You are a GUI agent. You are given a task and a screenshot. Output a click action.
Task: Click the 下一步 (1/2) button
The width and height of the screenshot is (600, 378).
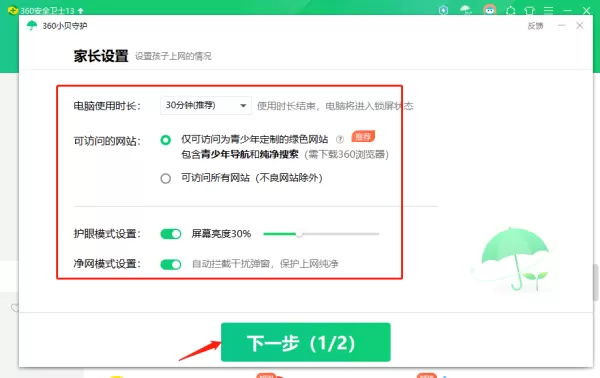[306, 342]
